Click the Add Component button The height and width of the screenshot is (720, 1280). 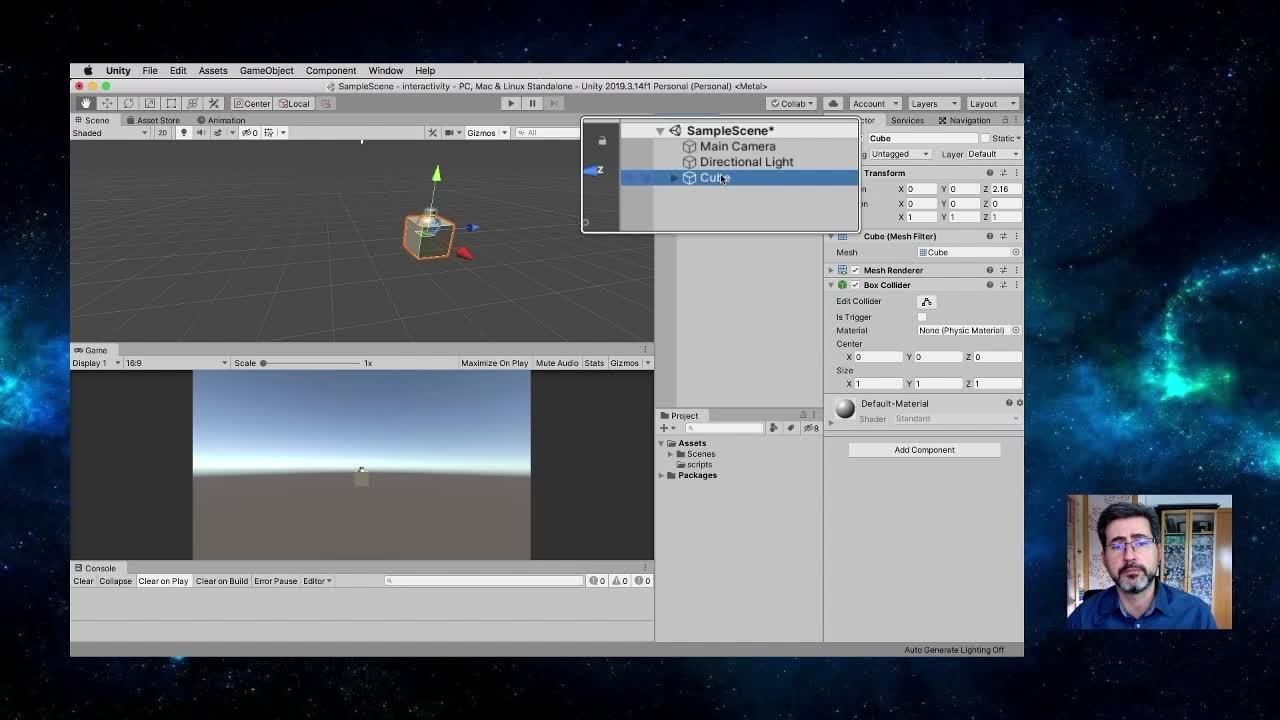click(x=924, y=450)
